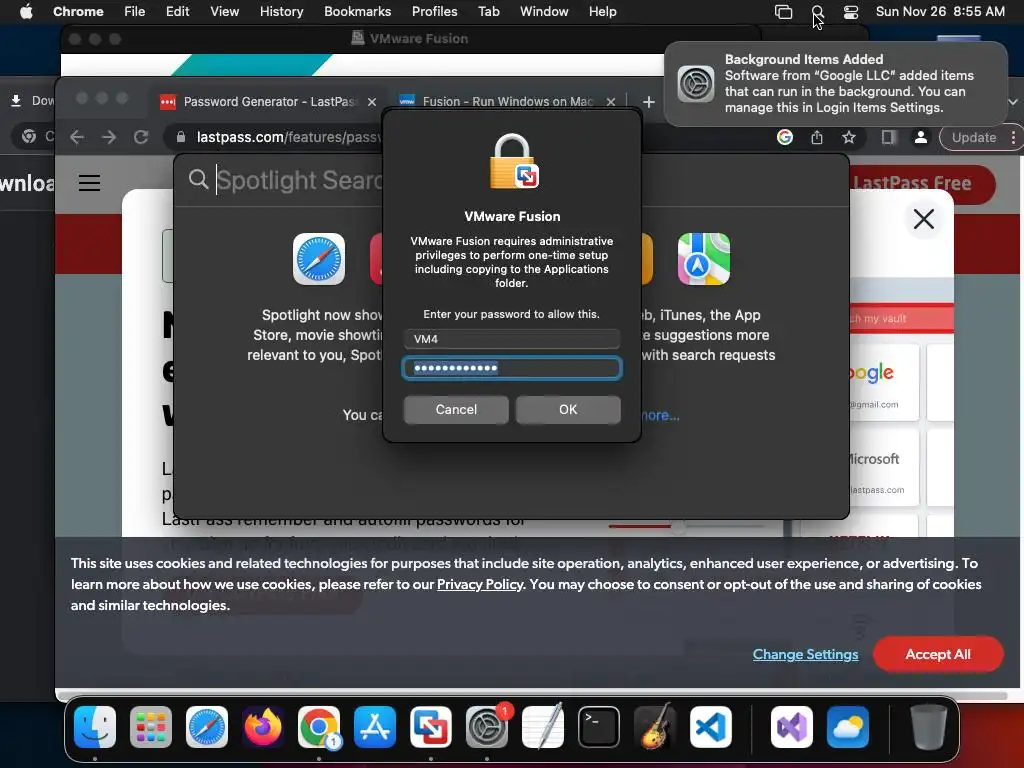Click downloads icon in background Chrome window
This screenshot has height=768, width=1024.
tap(16, 101)
